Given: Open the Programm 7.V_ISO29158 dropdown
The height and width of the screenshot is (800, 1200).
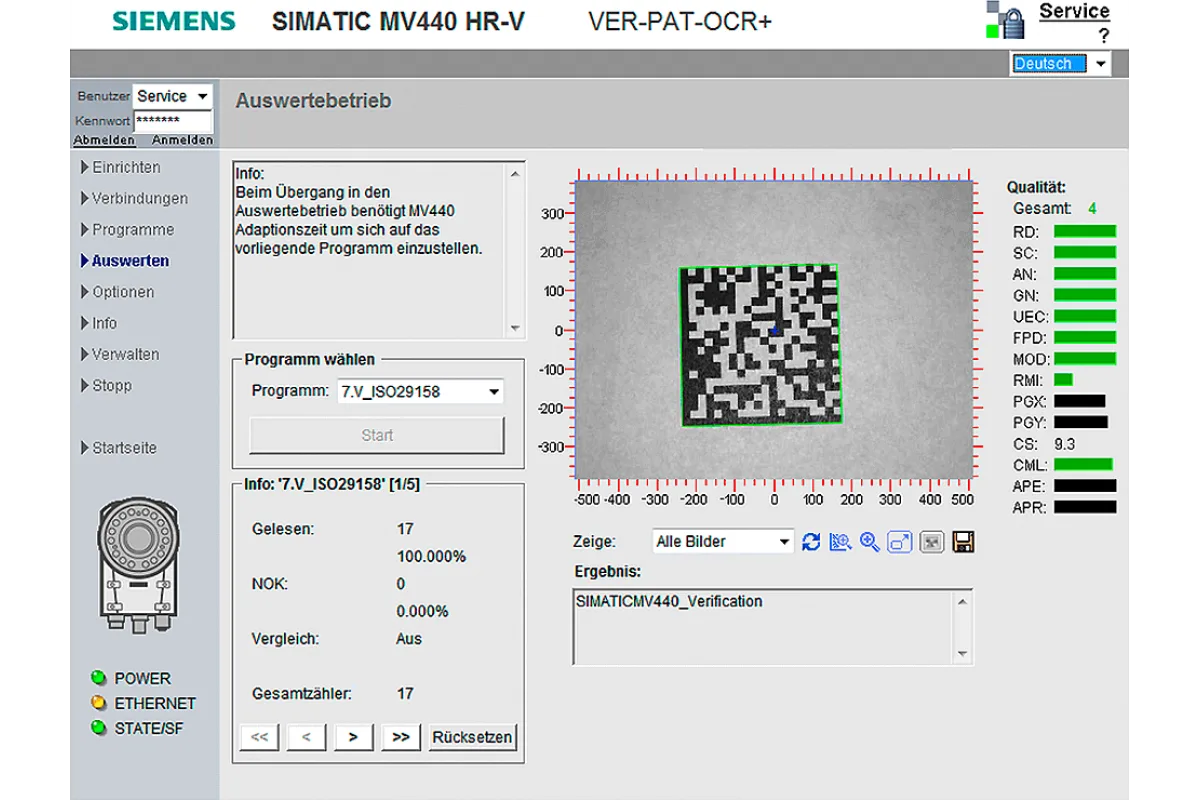Looking at the screenshot, I should point(421,392).
